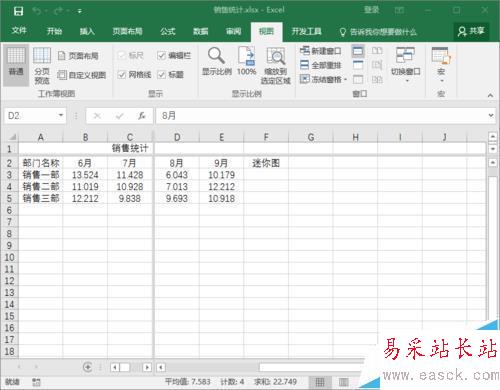
Task: Click the Name Box showing D2
Action: point(30,116)
